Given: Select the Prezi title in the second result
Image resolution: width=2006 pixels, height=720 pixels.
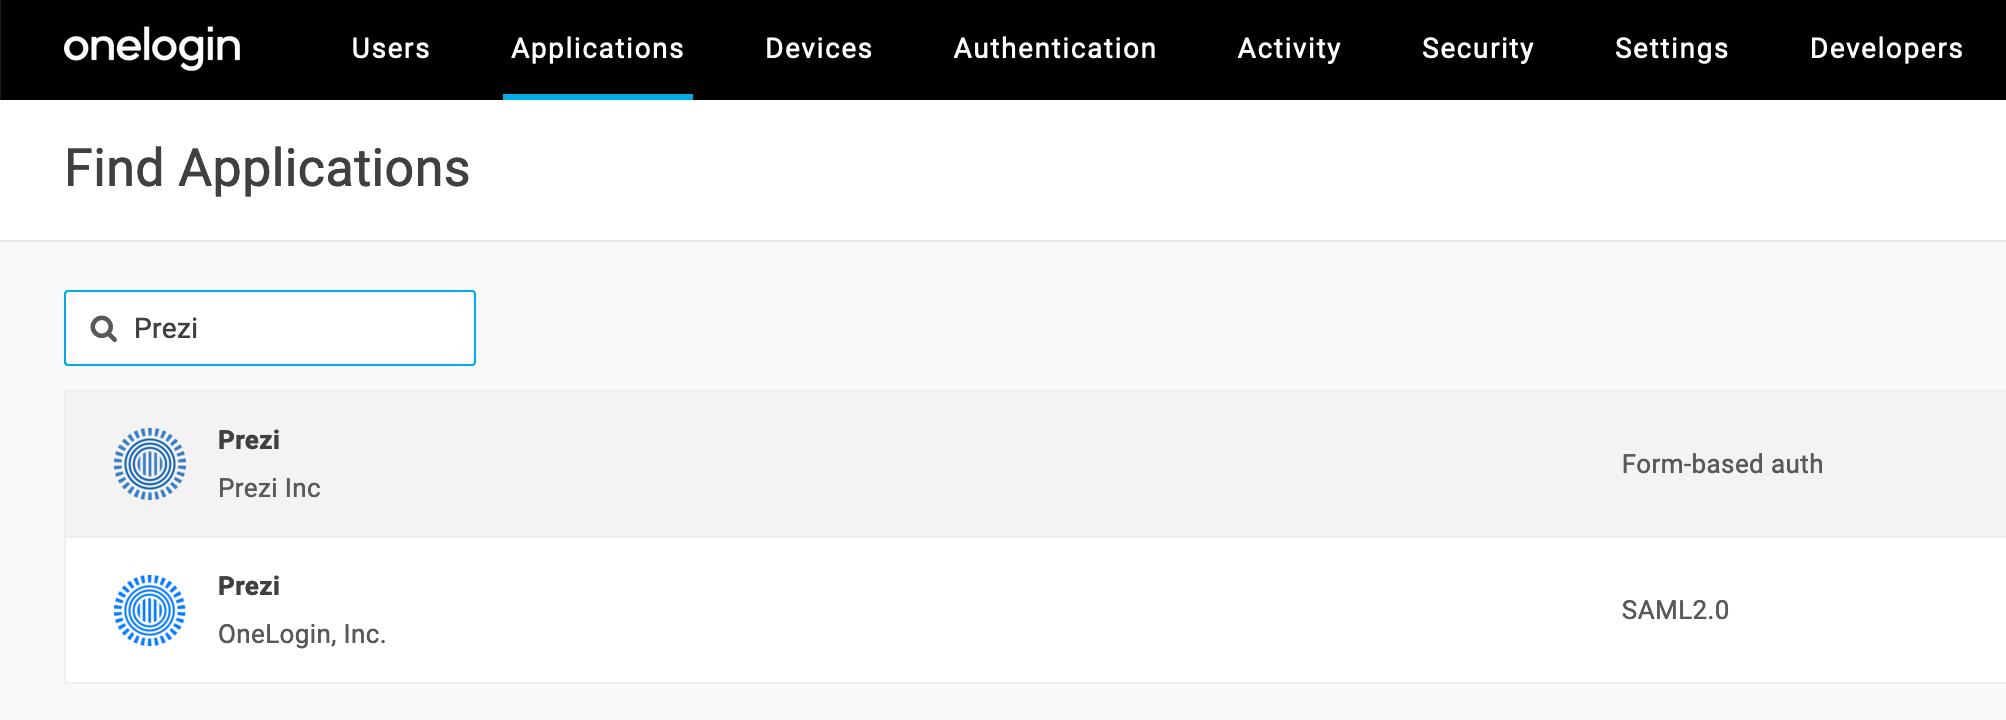Looking at the screenshot, I should click(249, 586).
